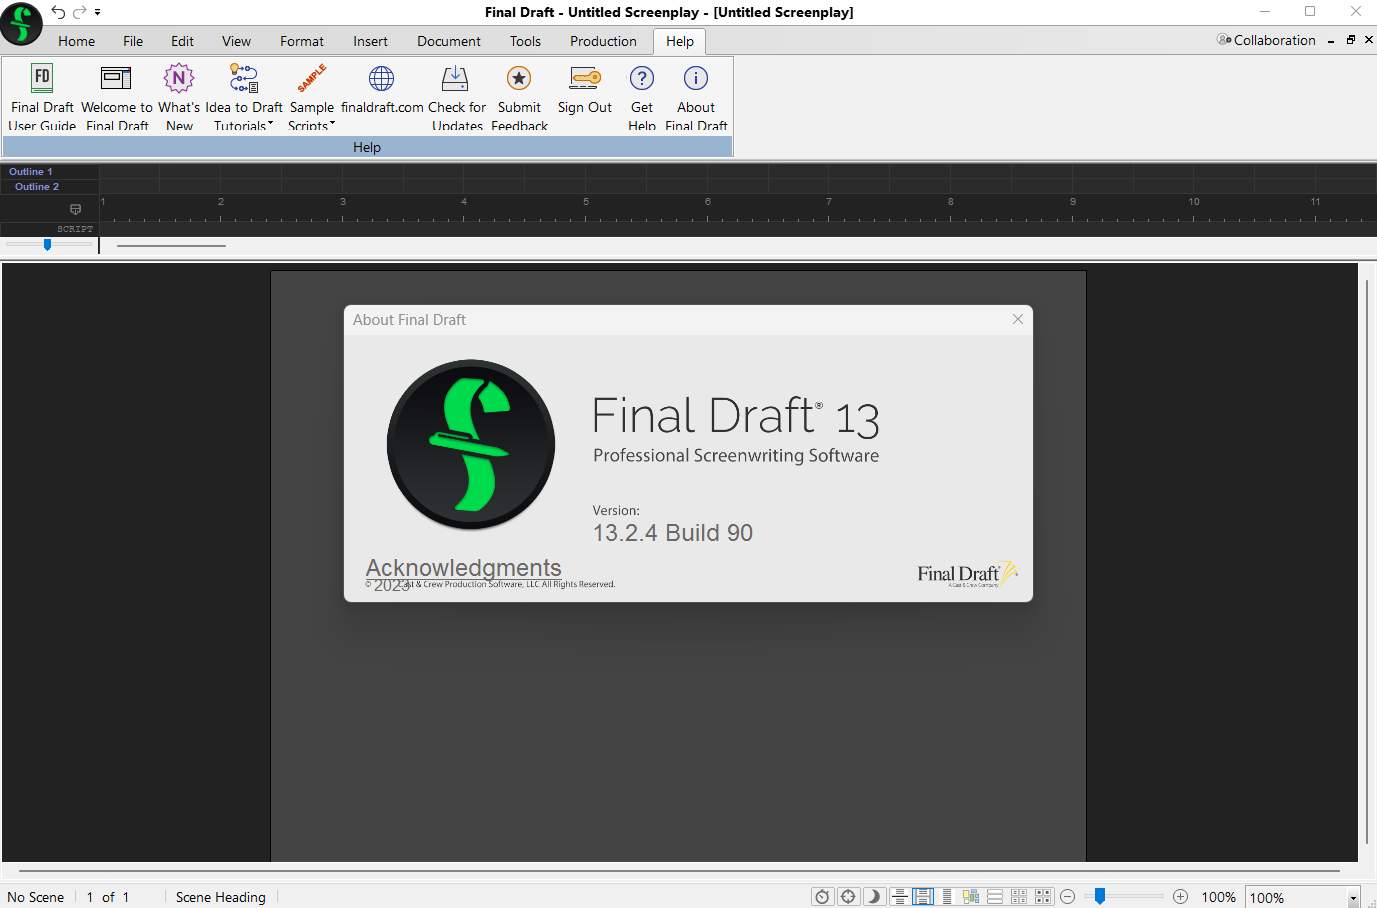Viewport: 1377px width, 908px height.
Task: Visit finaldraft.com from the ribbon
Action: 382,90
